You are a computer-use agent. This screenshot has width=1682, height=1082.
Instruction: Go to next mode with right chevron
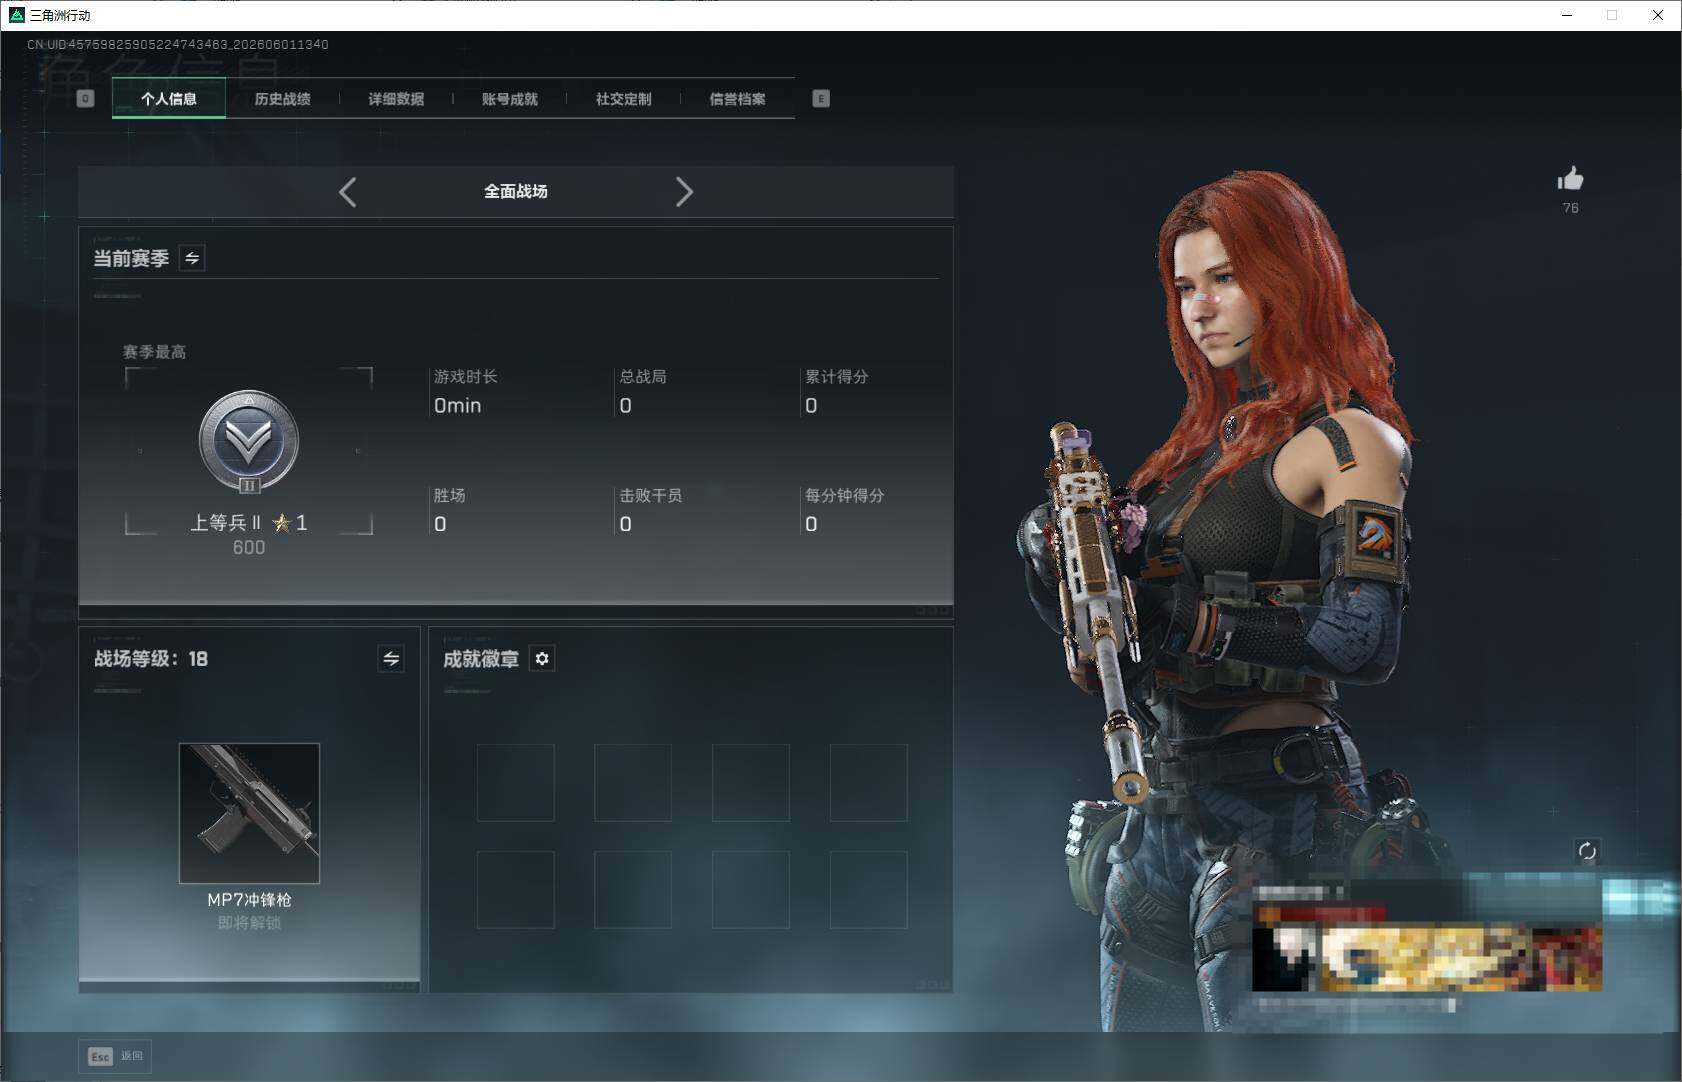(684, 192)
